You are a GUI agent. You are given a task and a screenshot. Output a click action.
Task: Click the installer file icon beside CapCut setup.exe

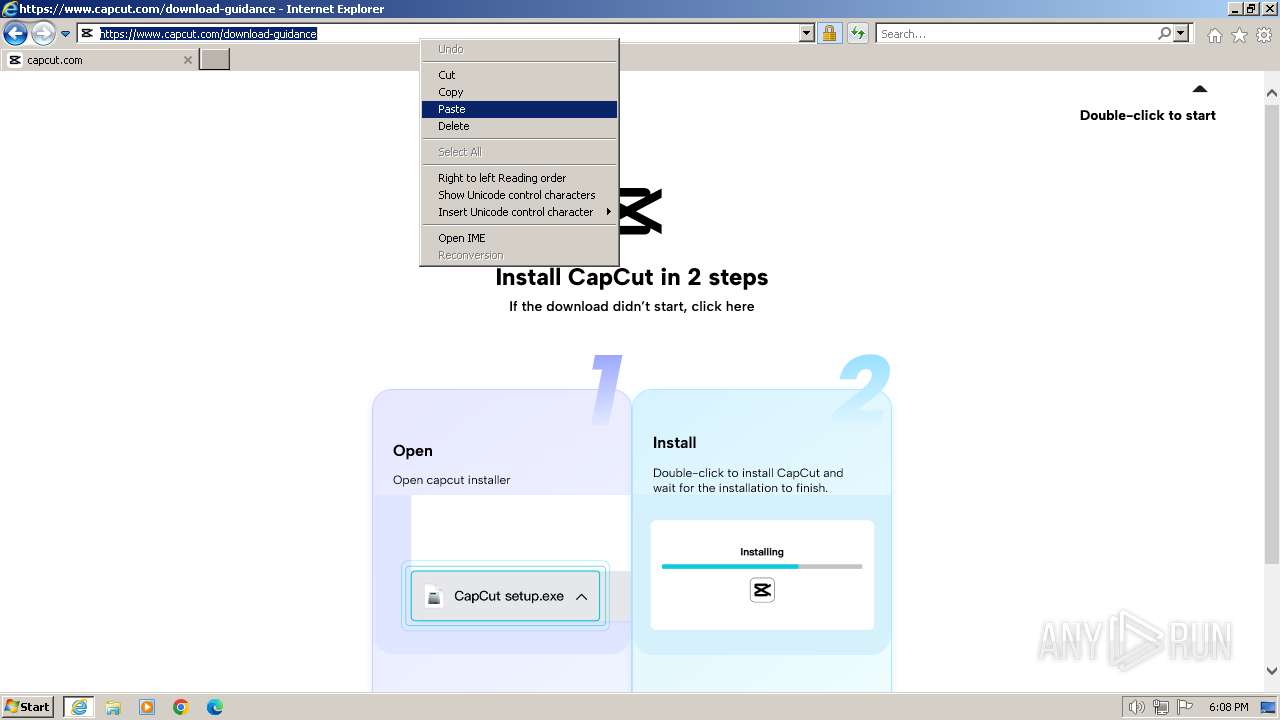(x=434, y=596)
